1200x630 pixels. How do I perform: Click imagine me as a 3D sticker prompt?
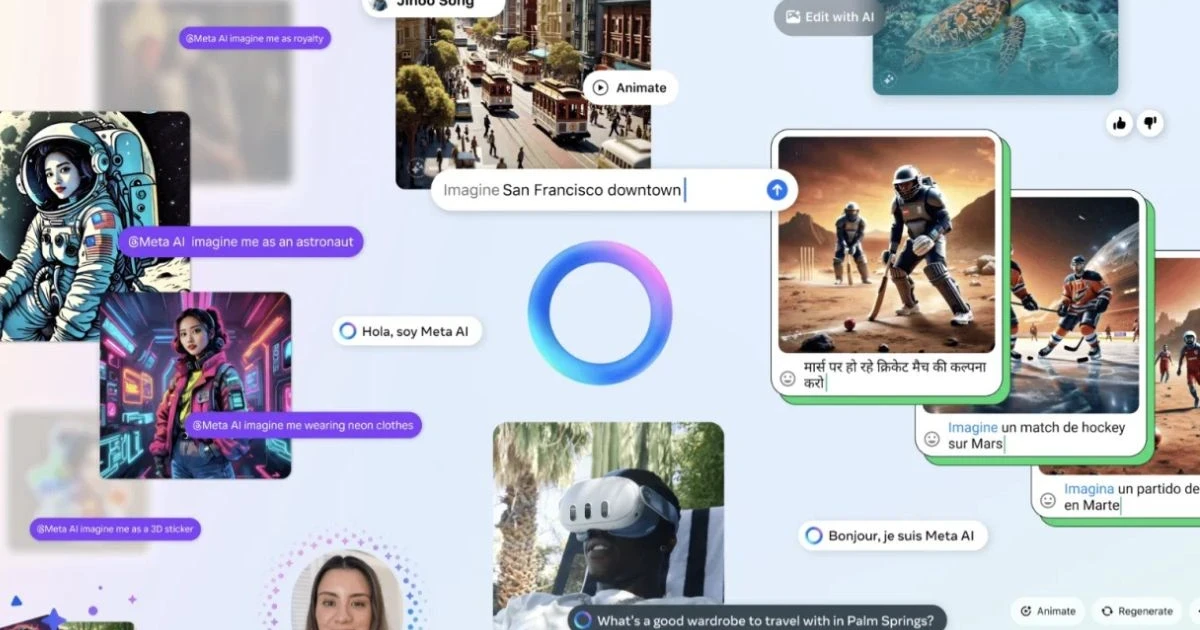(x=115, y=529)
